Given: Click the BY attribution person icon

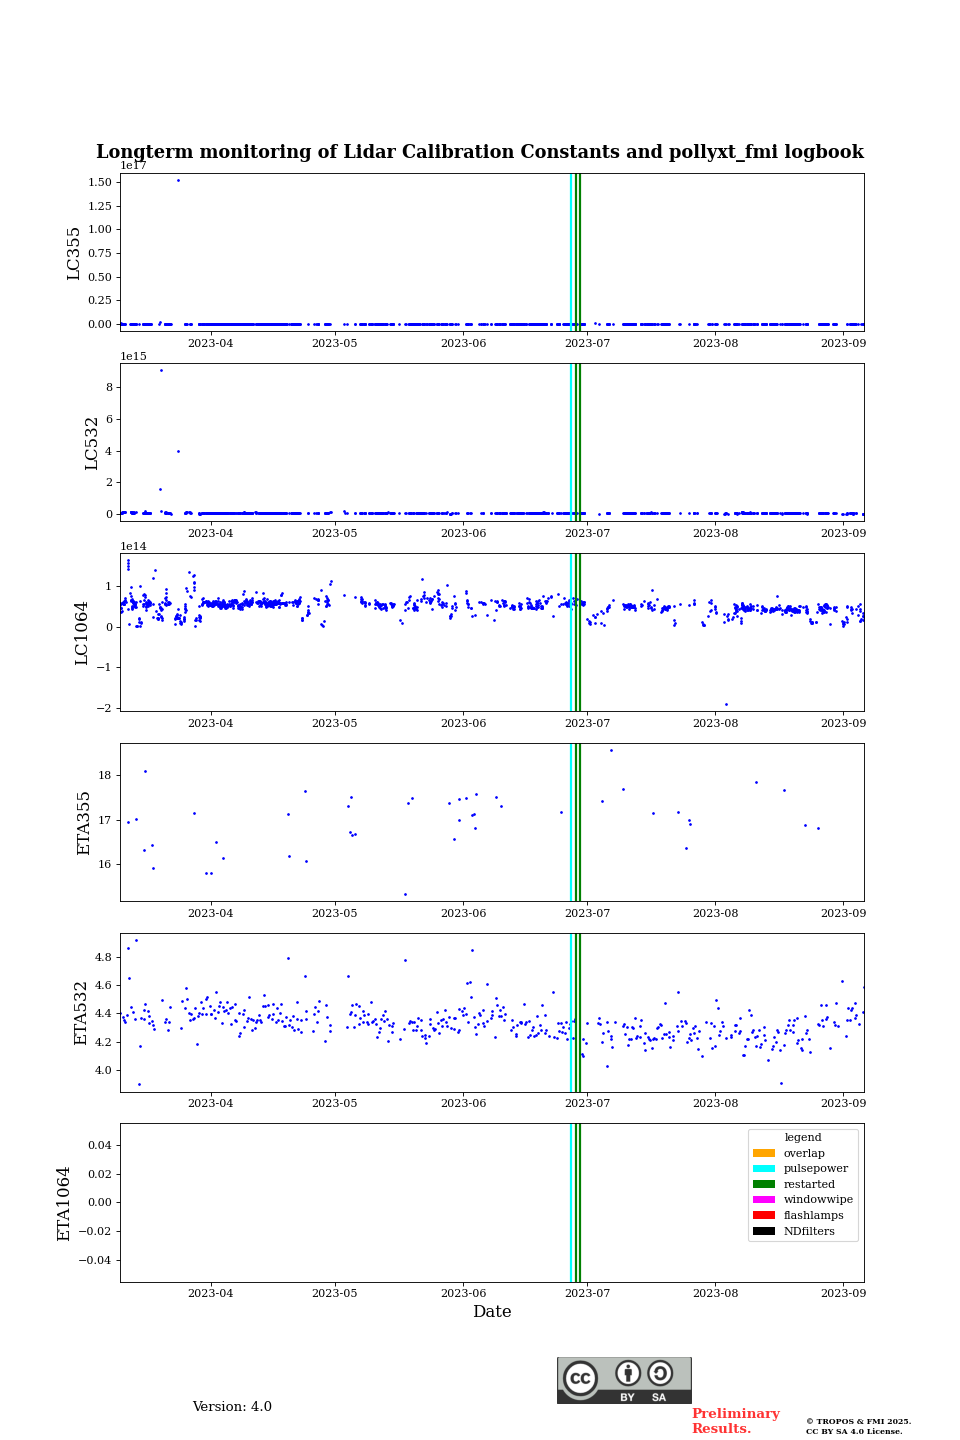Looking at the screenshot, I should pyautogui.click(x=628, y=1374).
